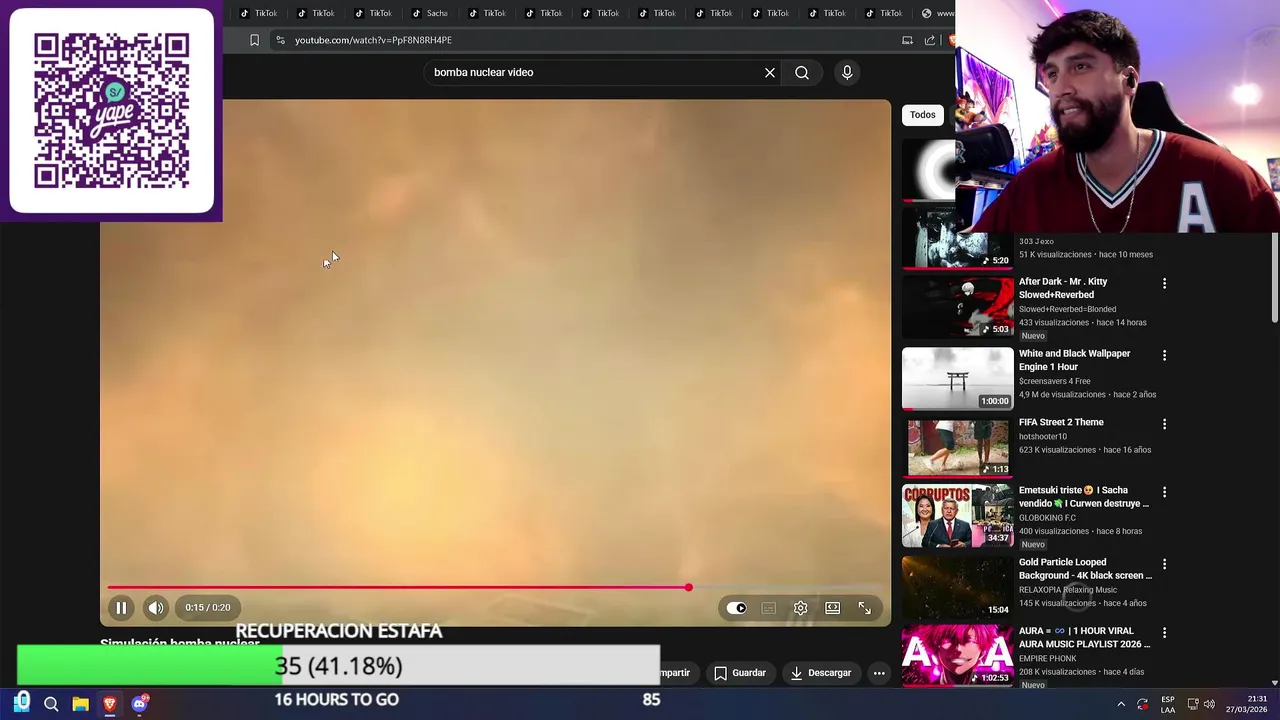The height and width of the screenshot is (720, 1280).
Task: Open the 303 Jexo video thumbnail (5:20)
Action: tap(958, 238)
